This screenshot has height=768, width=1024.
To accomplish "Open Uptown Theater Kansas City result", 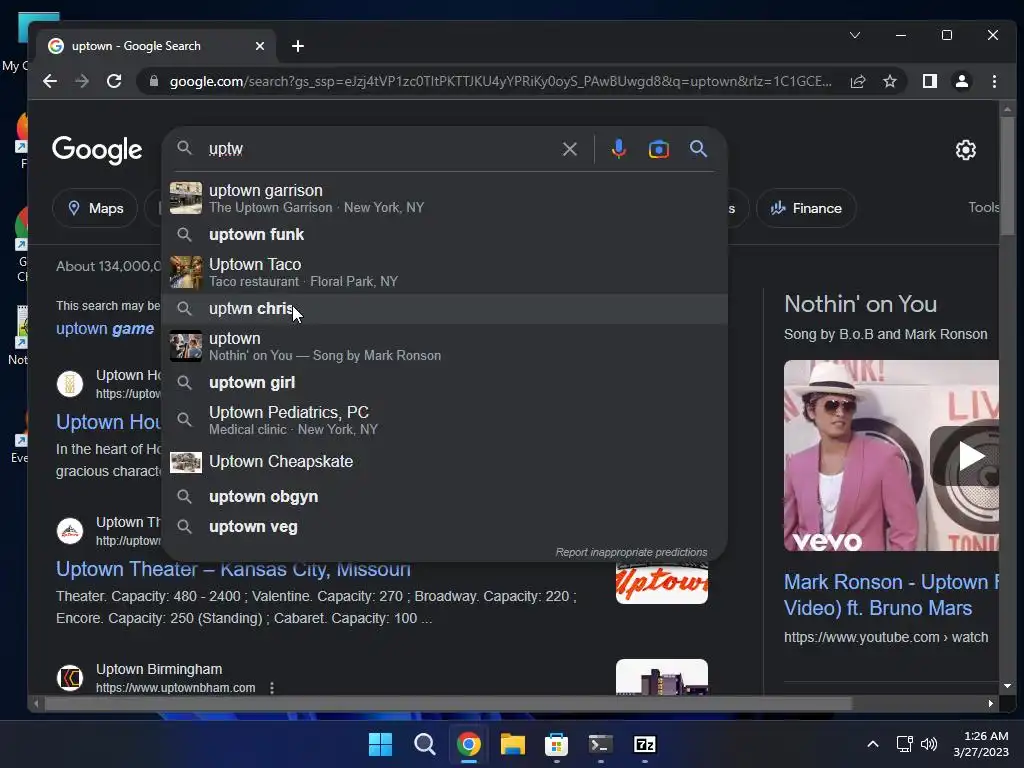I will point(233,569).
